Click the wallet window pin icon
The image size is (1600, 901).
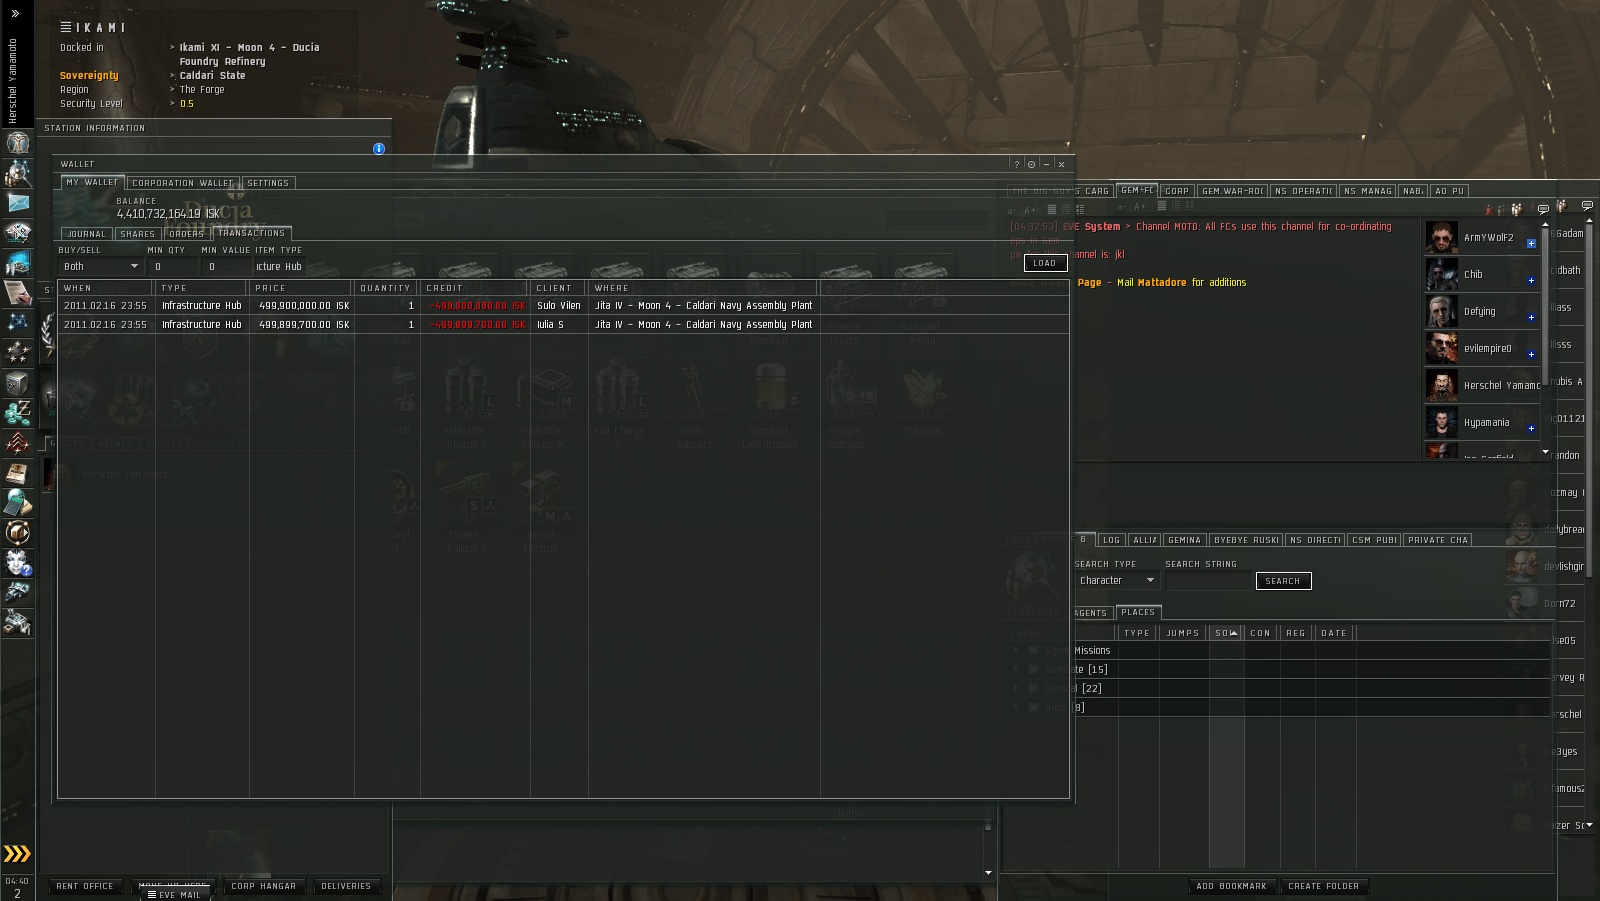pos(1032,164)
